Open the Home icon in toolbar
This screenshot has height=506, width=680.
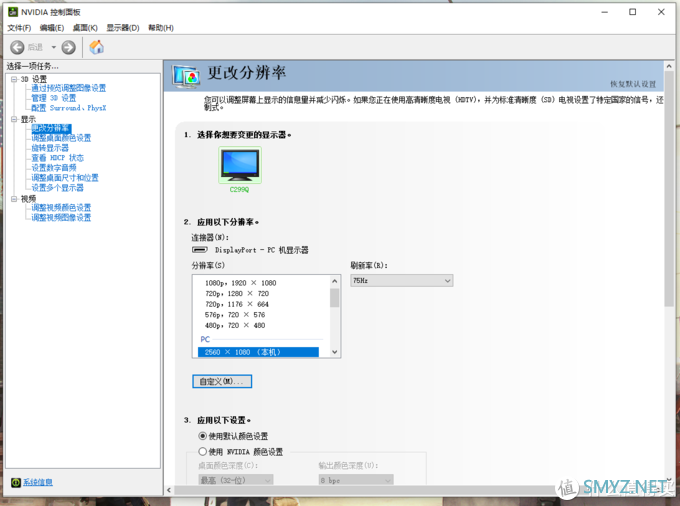[96, 47]
